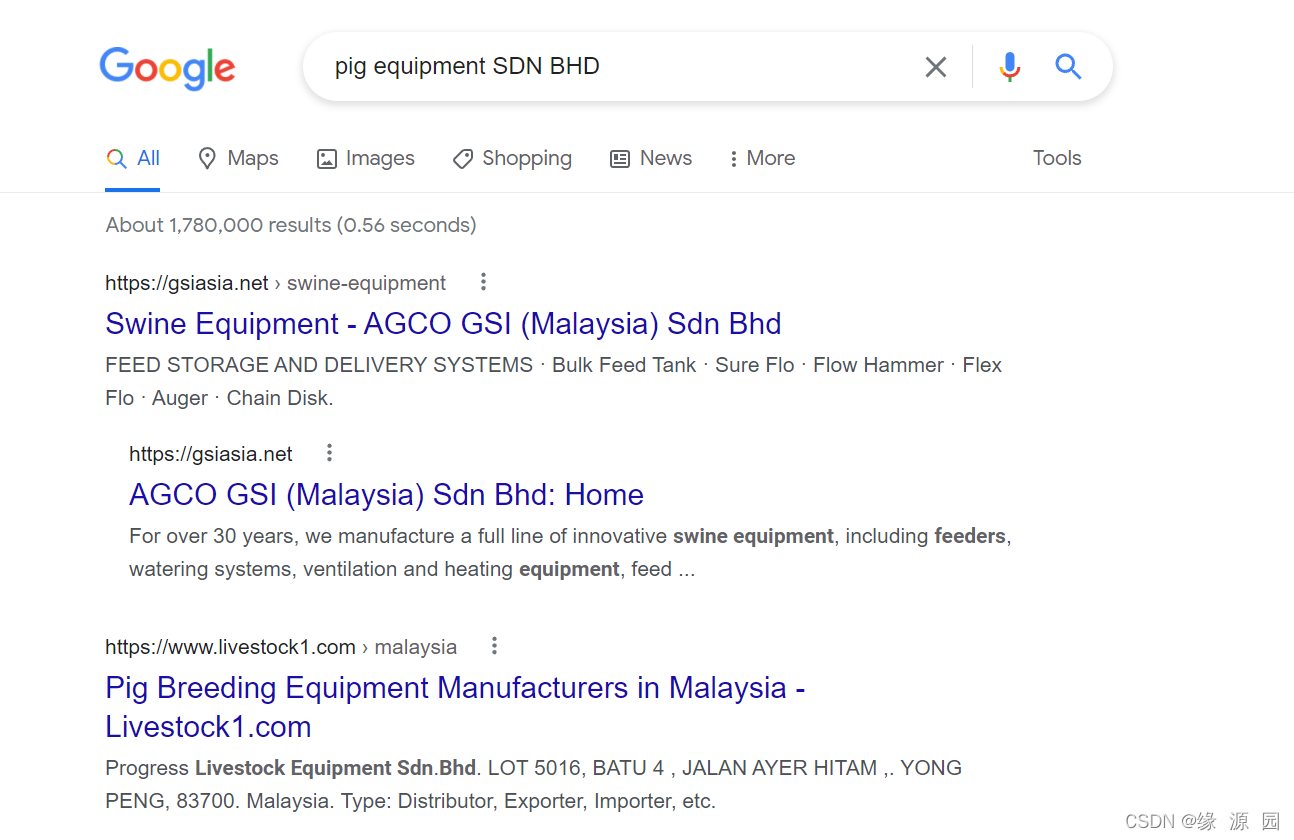Click the https://gsiasia.net URL of Home result
1294x840 pixels.
click(211, 454)
